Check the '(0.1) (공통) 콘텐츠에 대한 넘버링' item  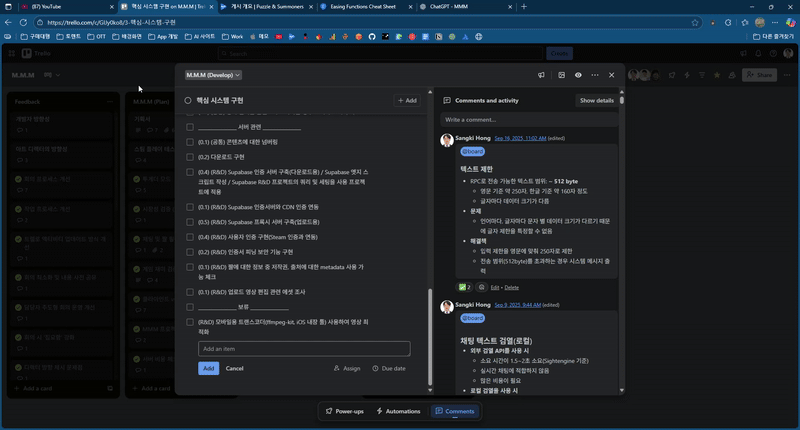tap(190, 142)
